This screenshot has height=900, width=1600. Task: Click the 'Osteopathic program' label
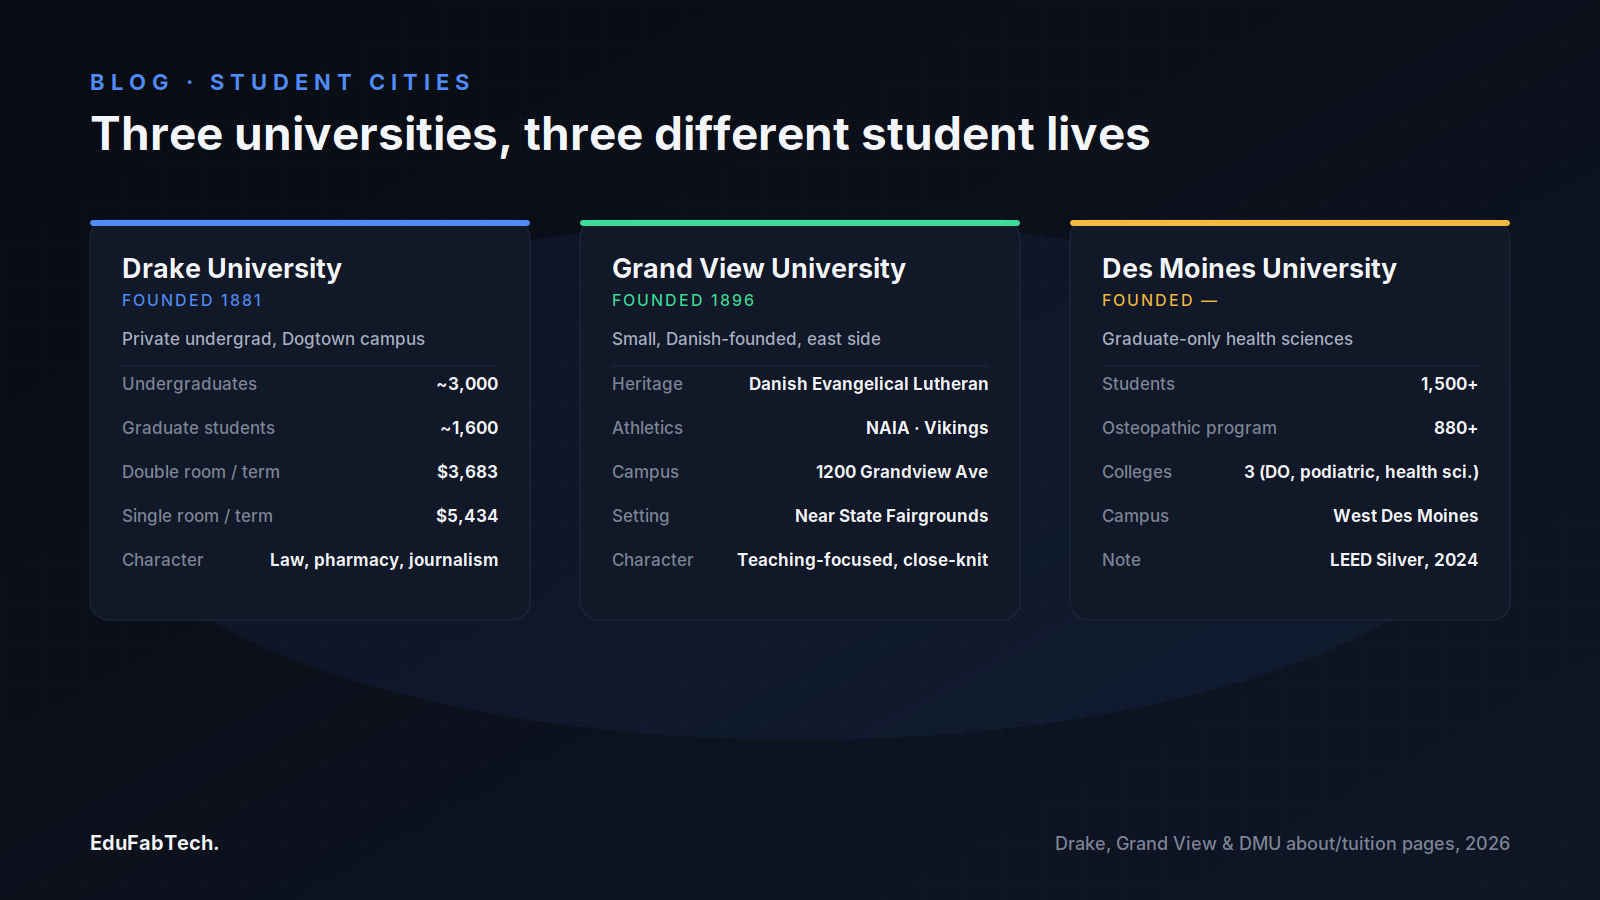click(x=1189, y=428)
